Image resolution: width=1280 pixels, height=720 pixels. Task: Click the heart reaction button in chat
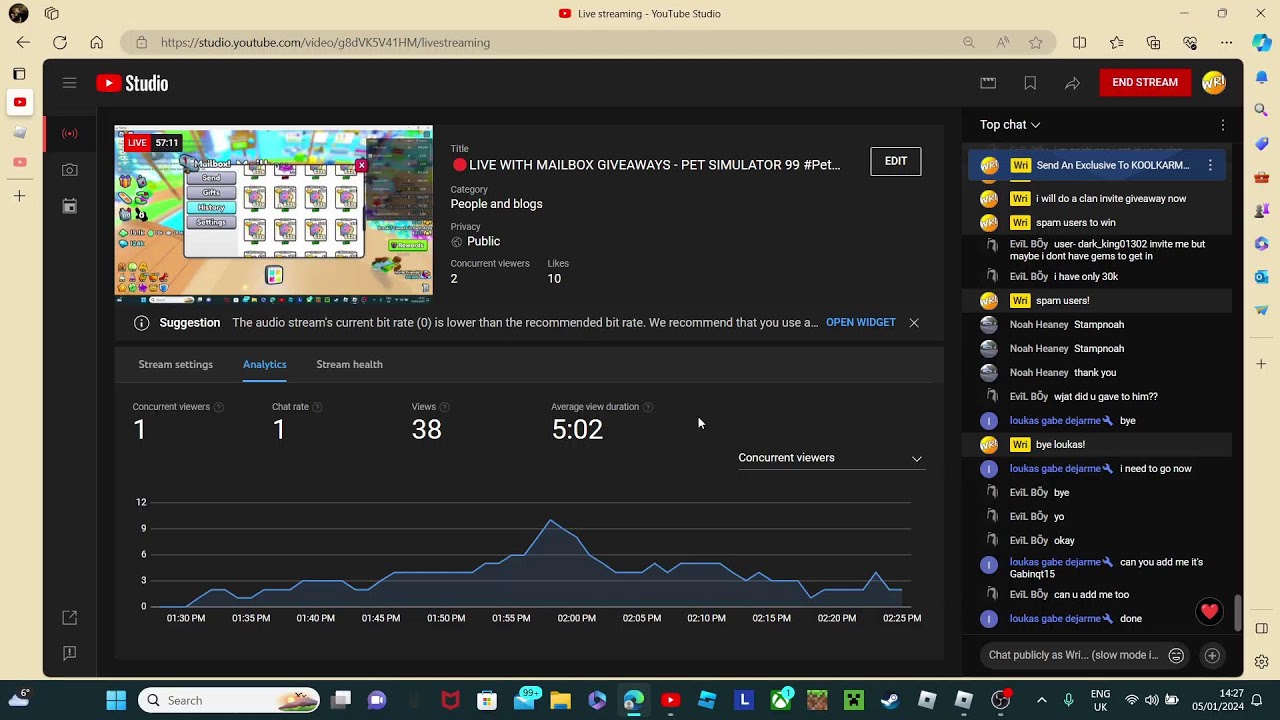tap(1210, 611)
